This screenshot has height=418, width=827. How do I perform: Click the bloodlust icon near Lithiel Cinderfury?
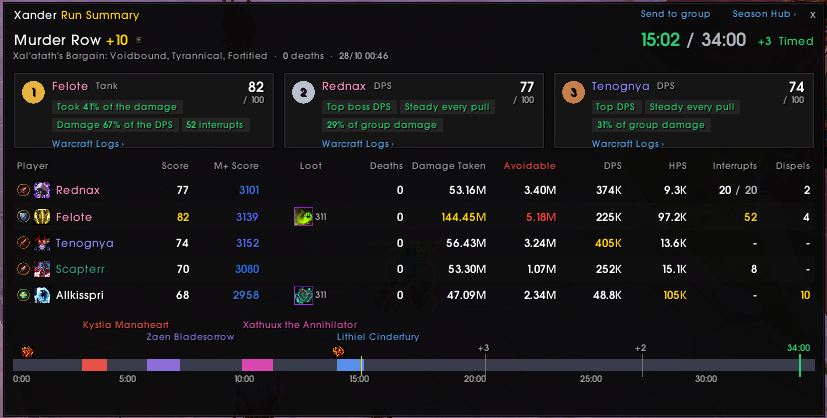339,352
